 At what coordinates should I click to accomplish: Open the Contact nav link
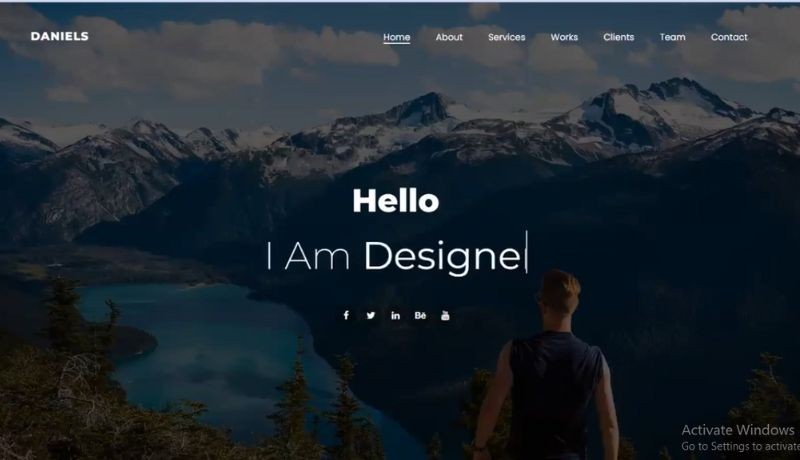[729, 37]
